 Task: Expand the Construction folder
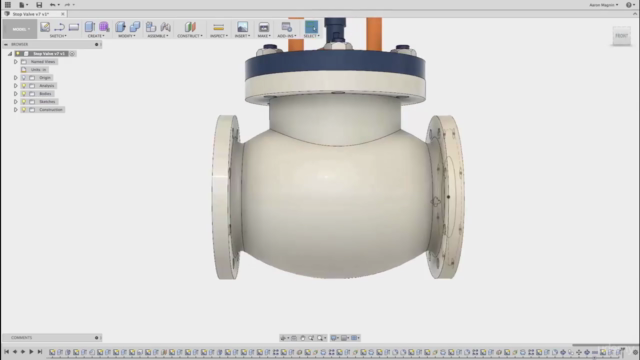[16, 109]
